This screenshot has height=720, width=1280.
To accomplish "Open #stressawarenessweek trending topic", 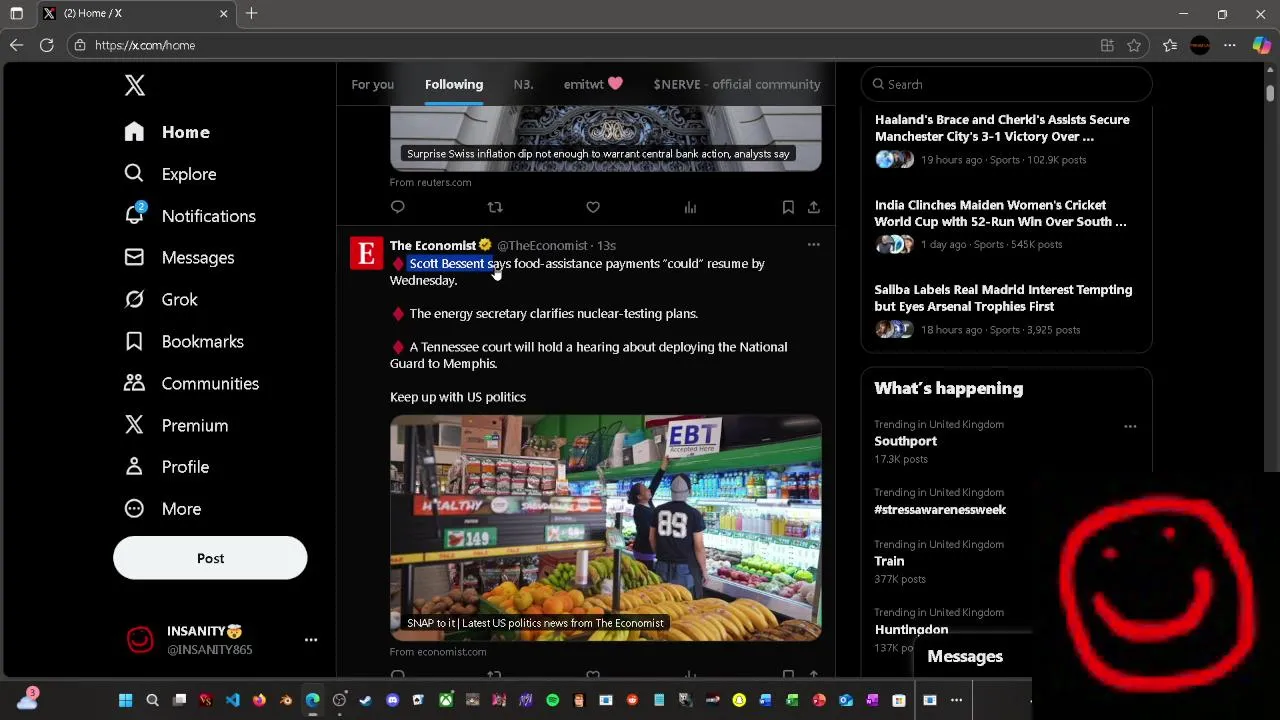I will click(x=940, y=509).
